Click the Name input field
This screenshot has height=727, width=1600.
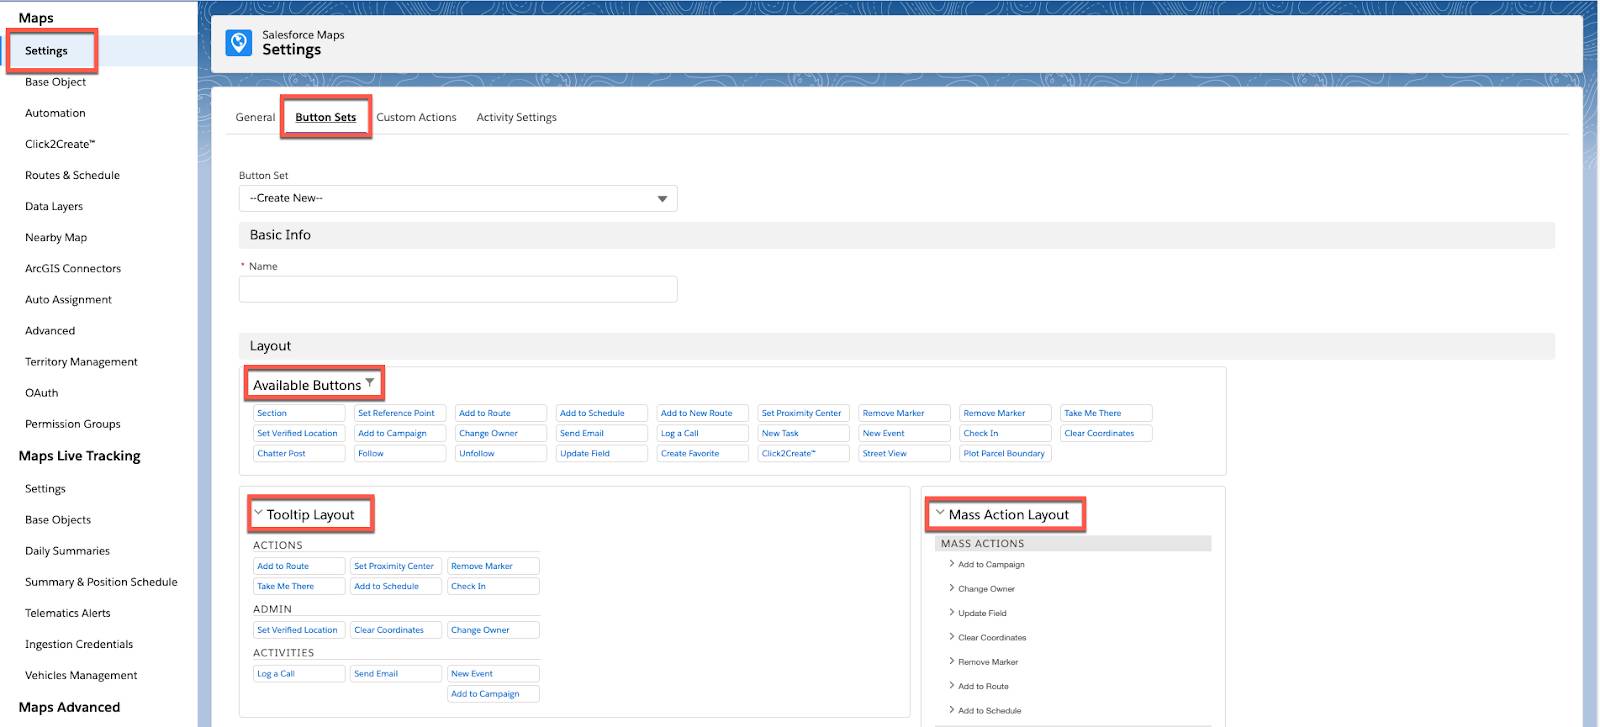458,289
